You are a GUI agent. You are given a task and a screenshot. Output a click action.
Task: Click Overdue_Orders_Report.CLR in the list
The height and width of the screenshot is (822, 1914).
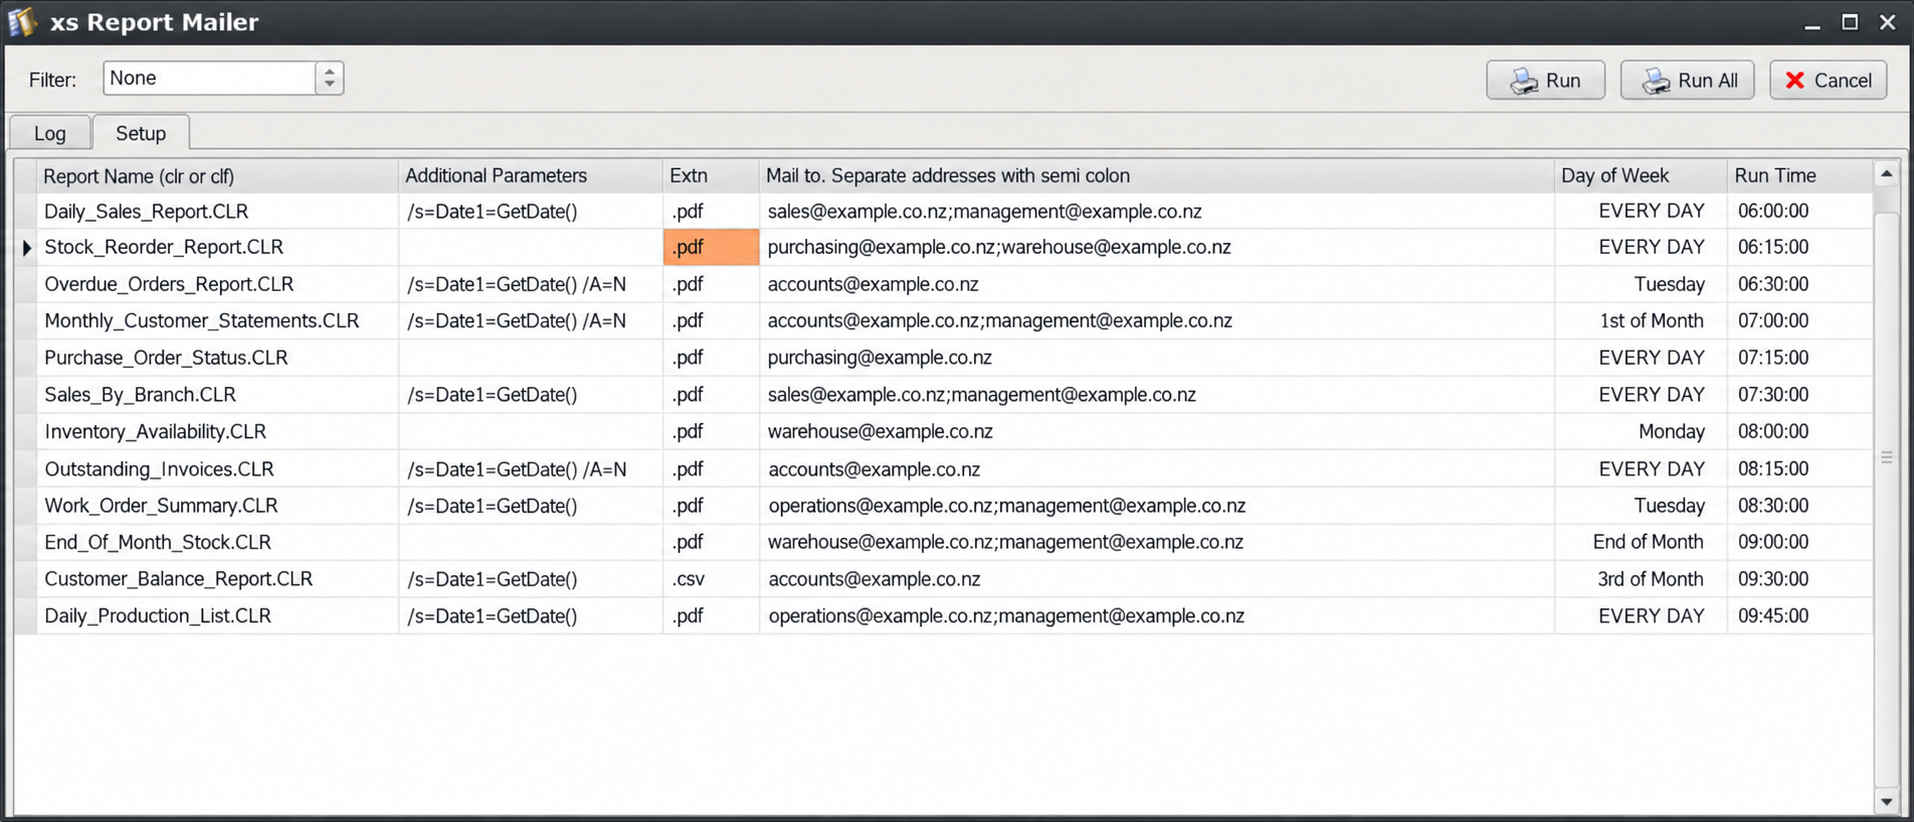(x=169, y=284)
